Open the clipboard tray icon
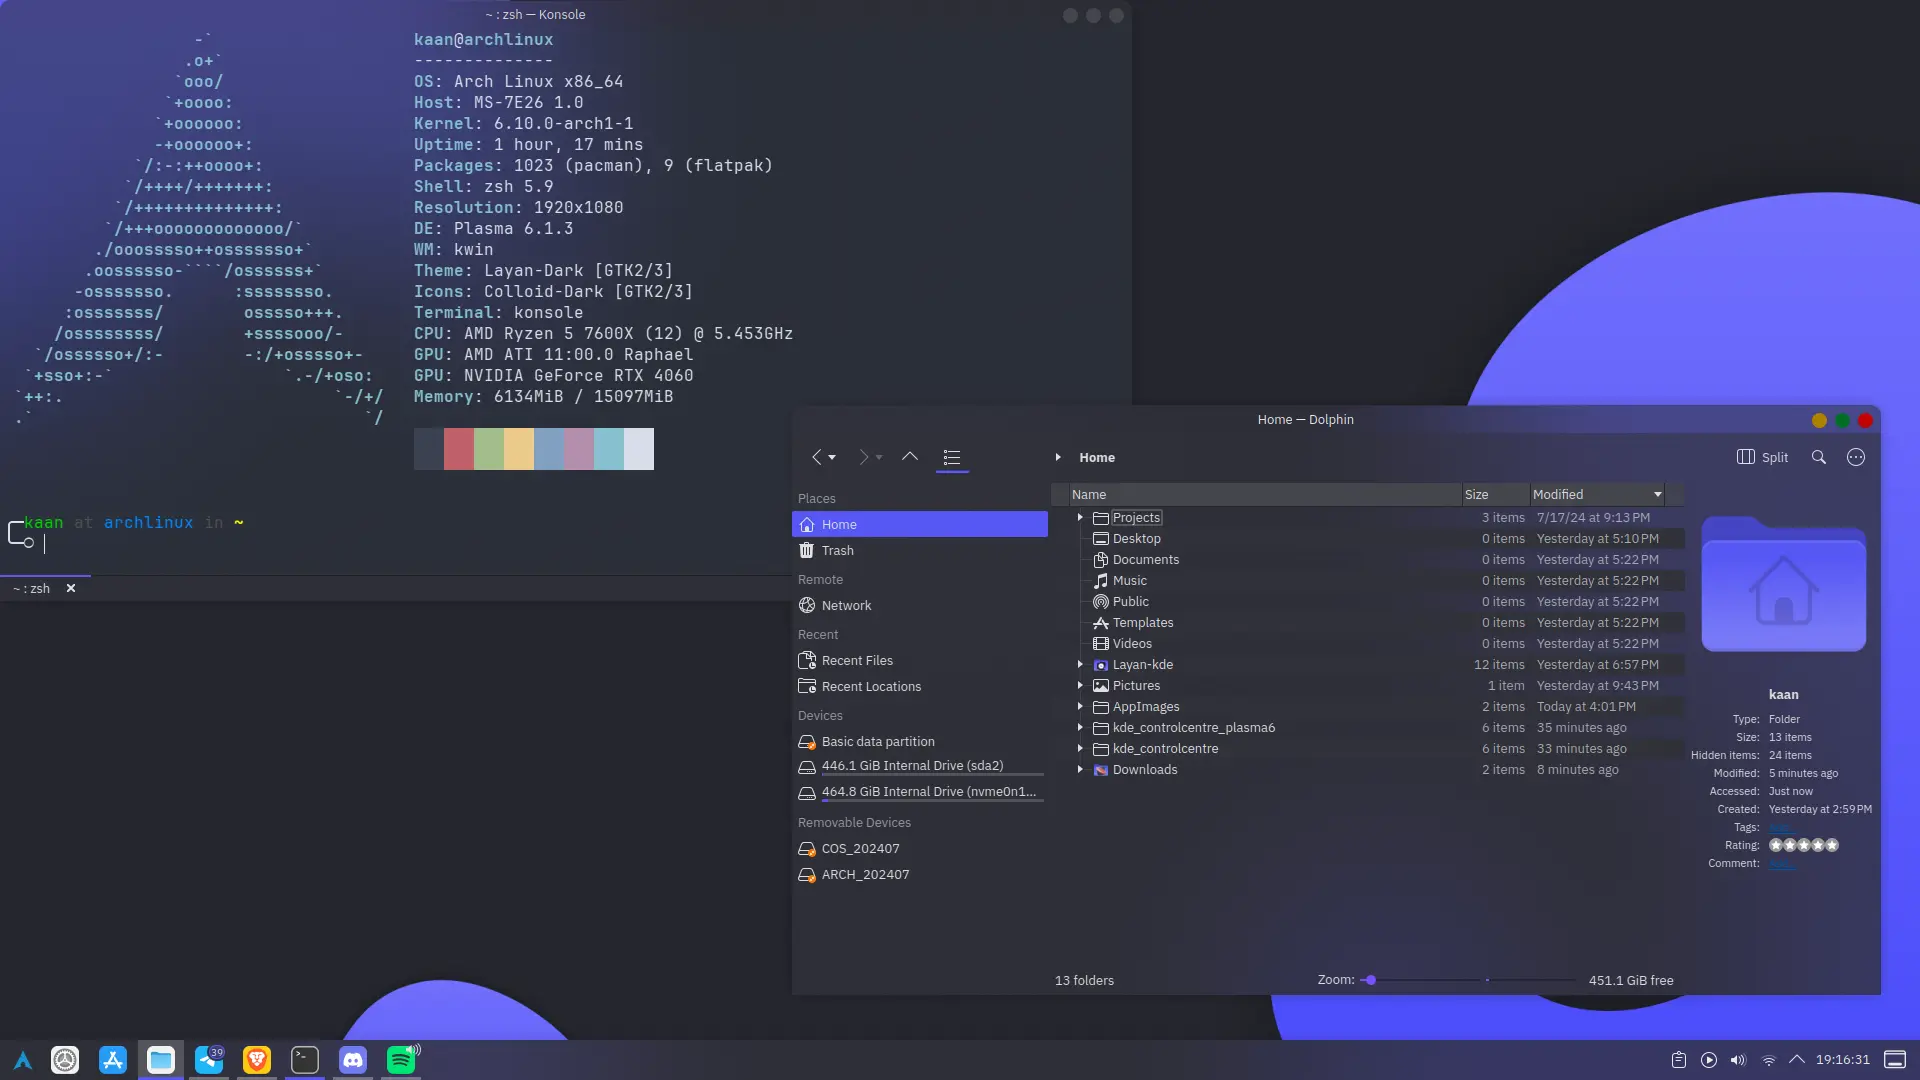The image size is (1920, 1080). pos(1679,1060)
